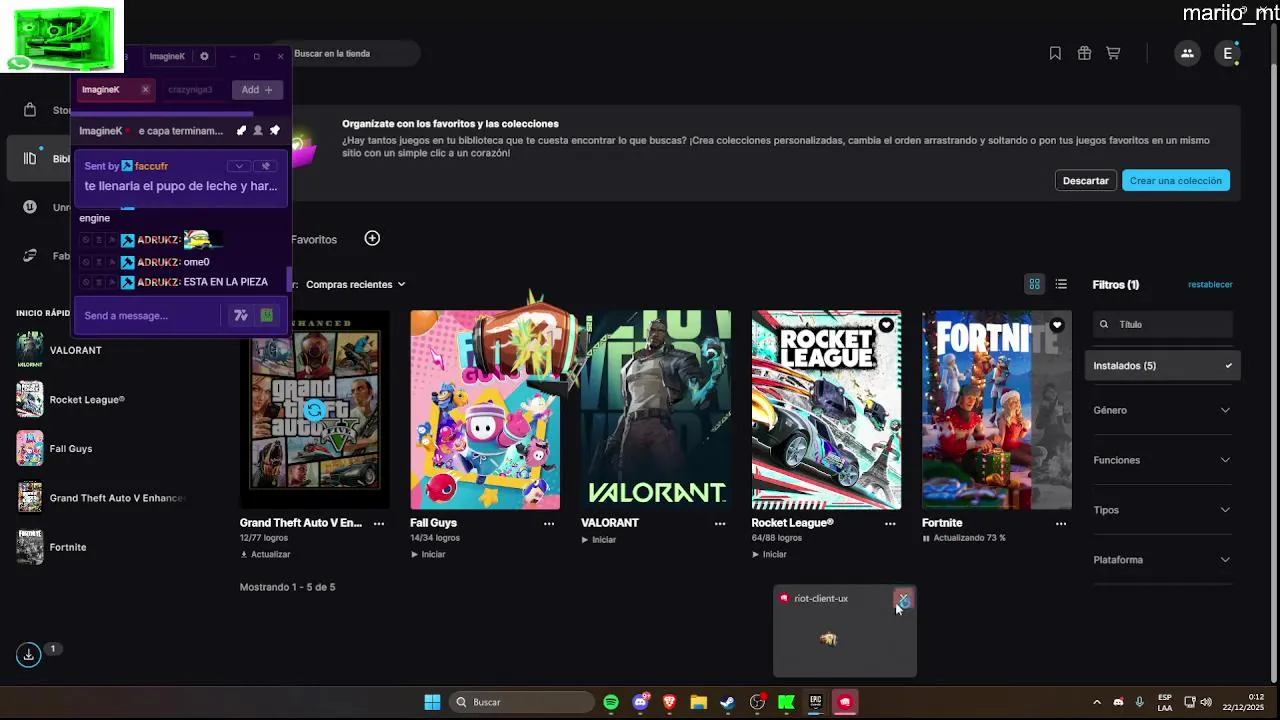Image resolution: width=1280 pixels, height=720 pixels.
Task: Open Epic Games Launcher taskbar icon
Action: click(815, 702)
